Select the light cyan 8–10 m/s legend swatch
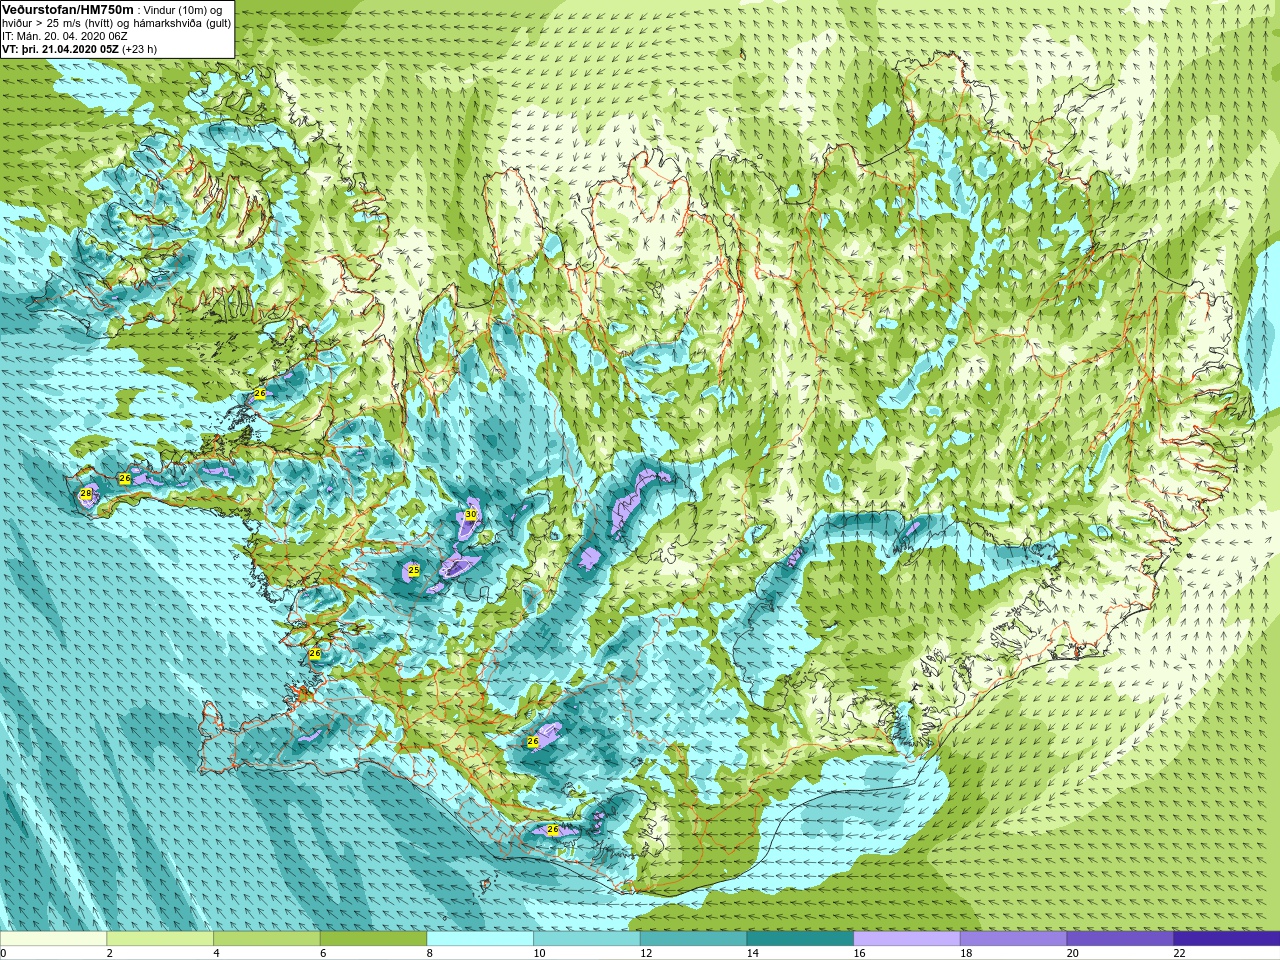This screenshot has width=1280, height=960. (x=480, y=939)
